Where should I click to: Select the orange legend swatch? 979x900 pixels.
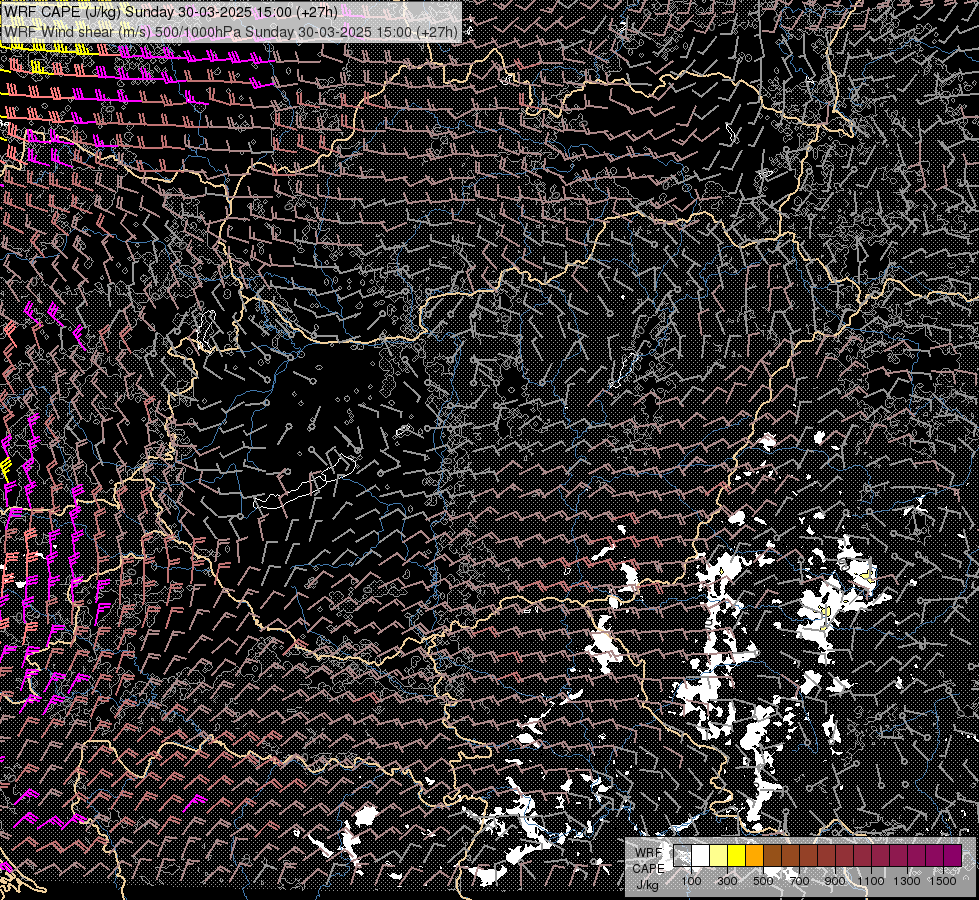754,855
